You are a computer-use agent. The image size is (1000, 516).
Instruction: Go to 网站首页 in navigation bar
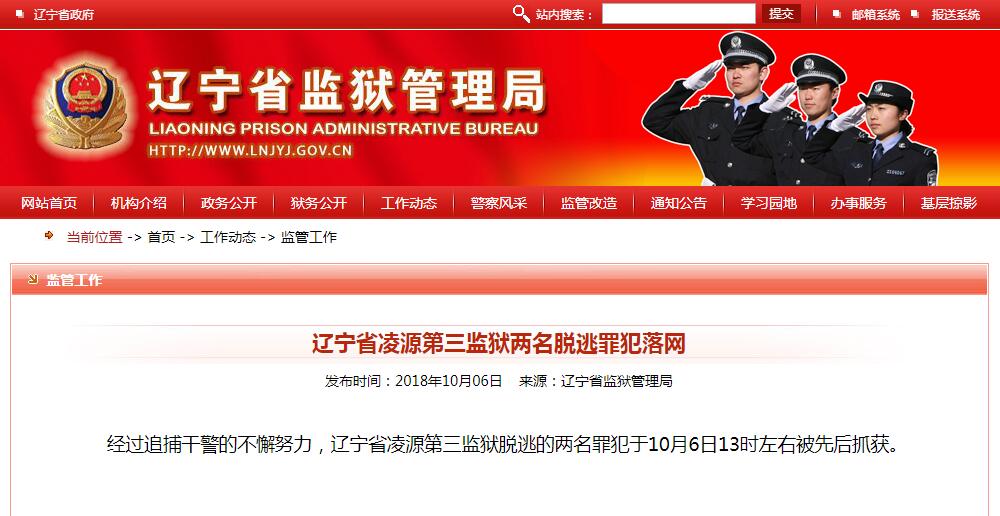tap(48, 203)
